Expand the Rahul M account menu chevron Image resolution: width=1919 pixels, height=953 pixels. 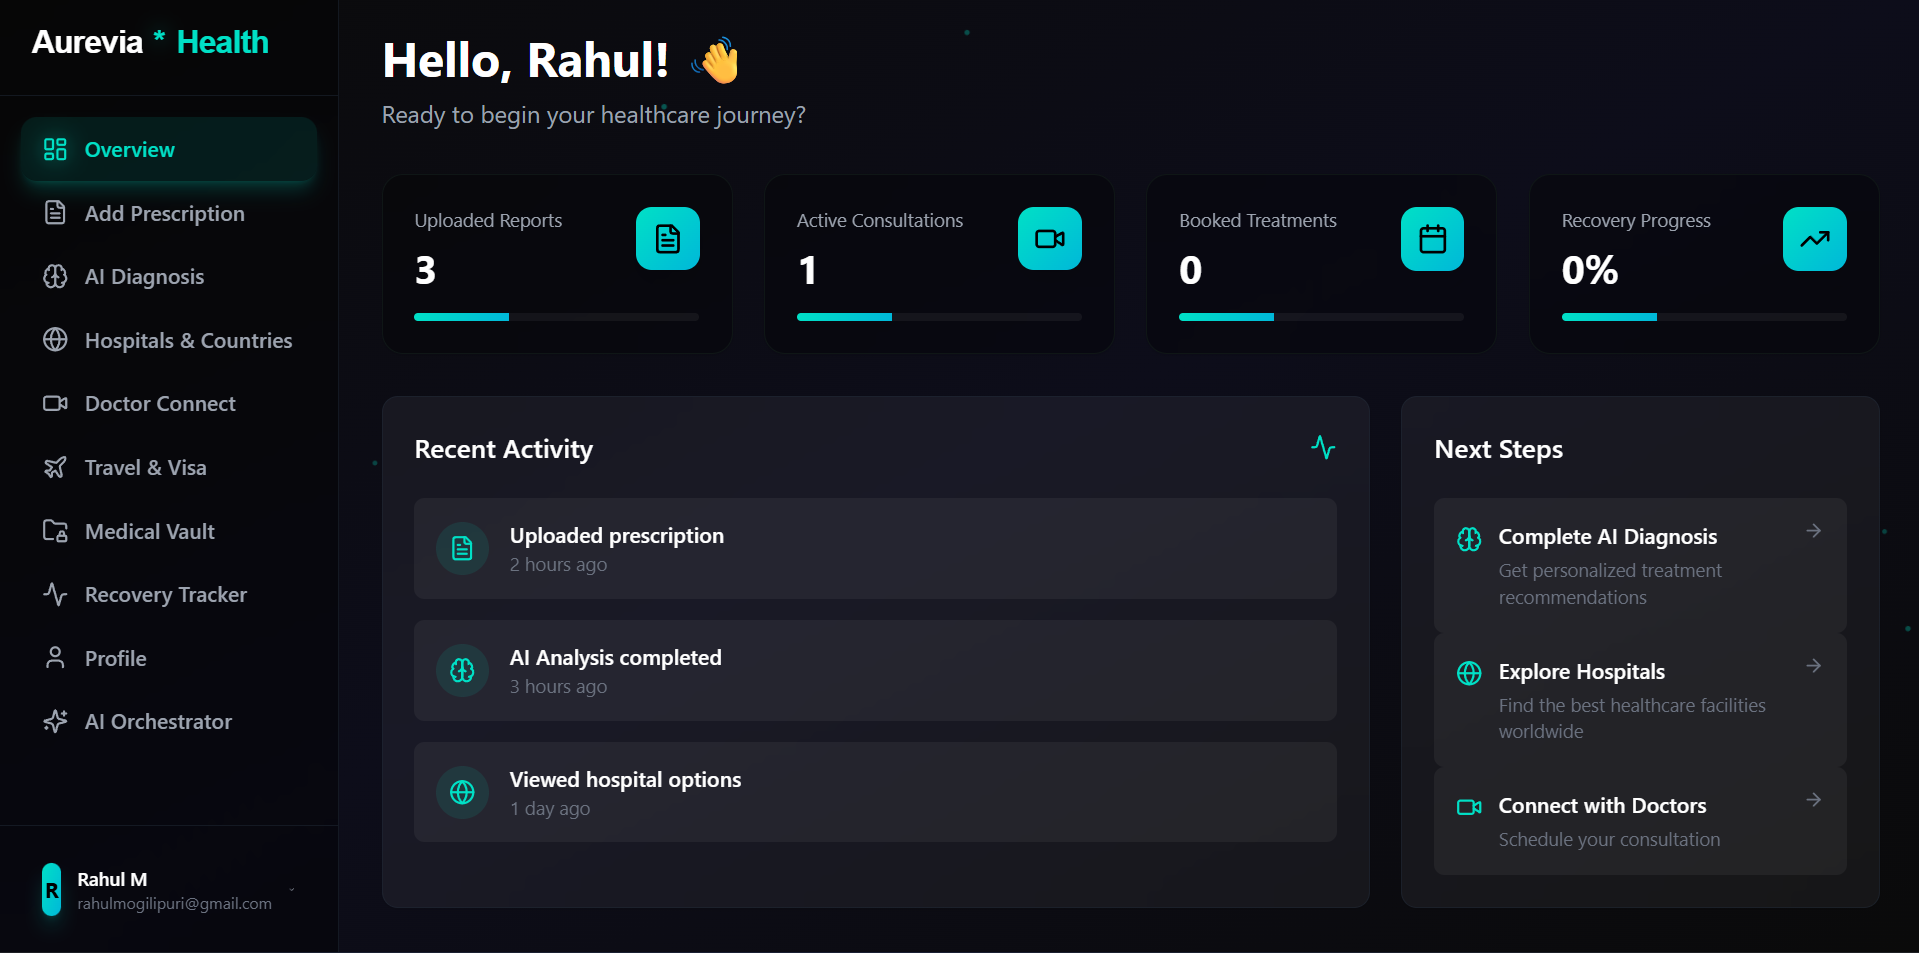pos(292,890)
